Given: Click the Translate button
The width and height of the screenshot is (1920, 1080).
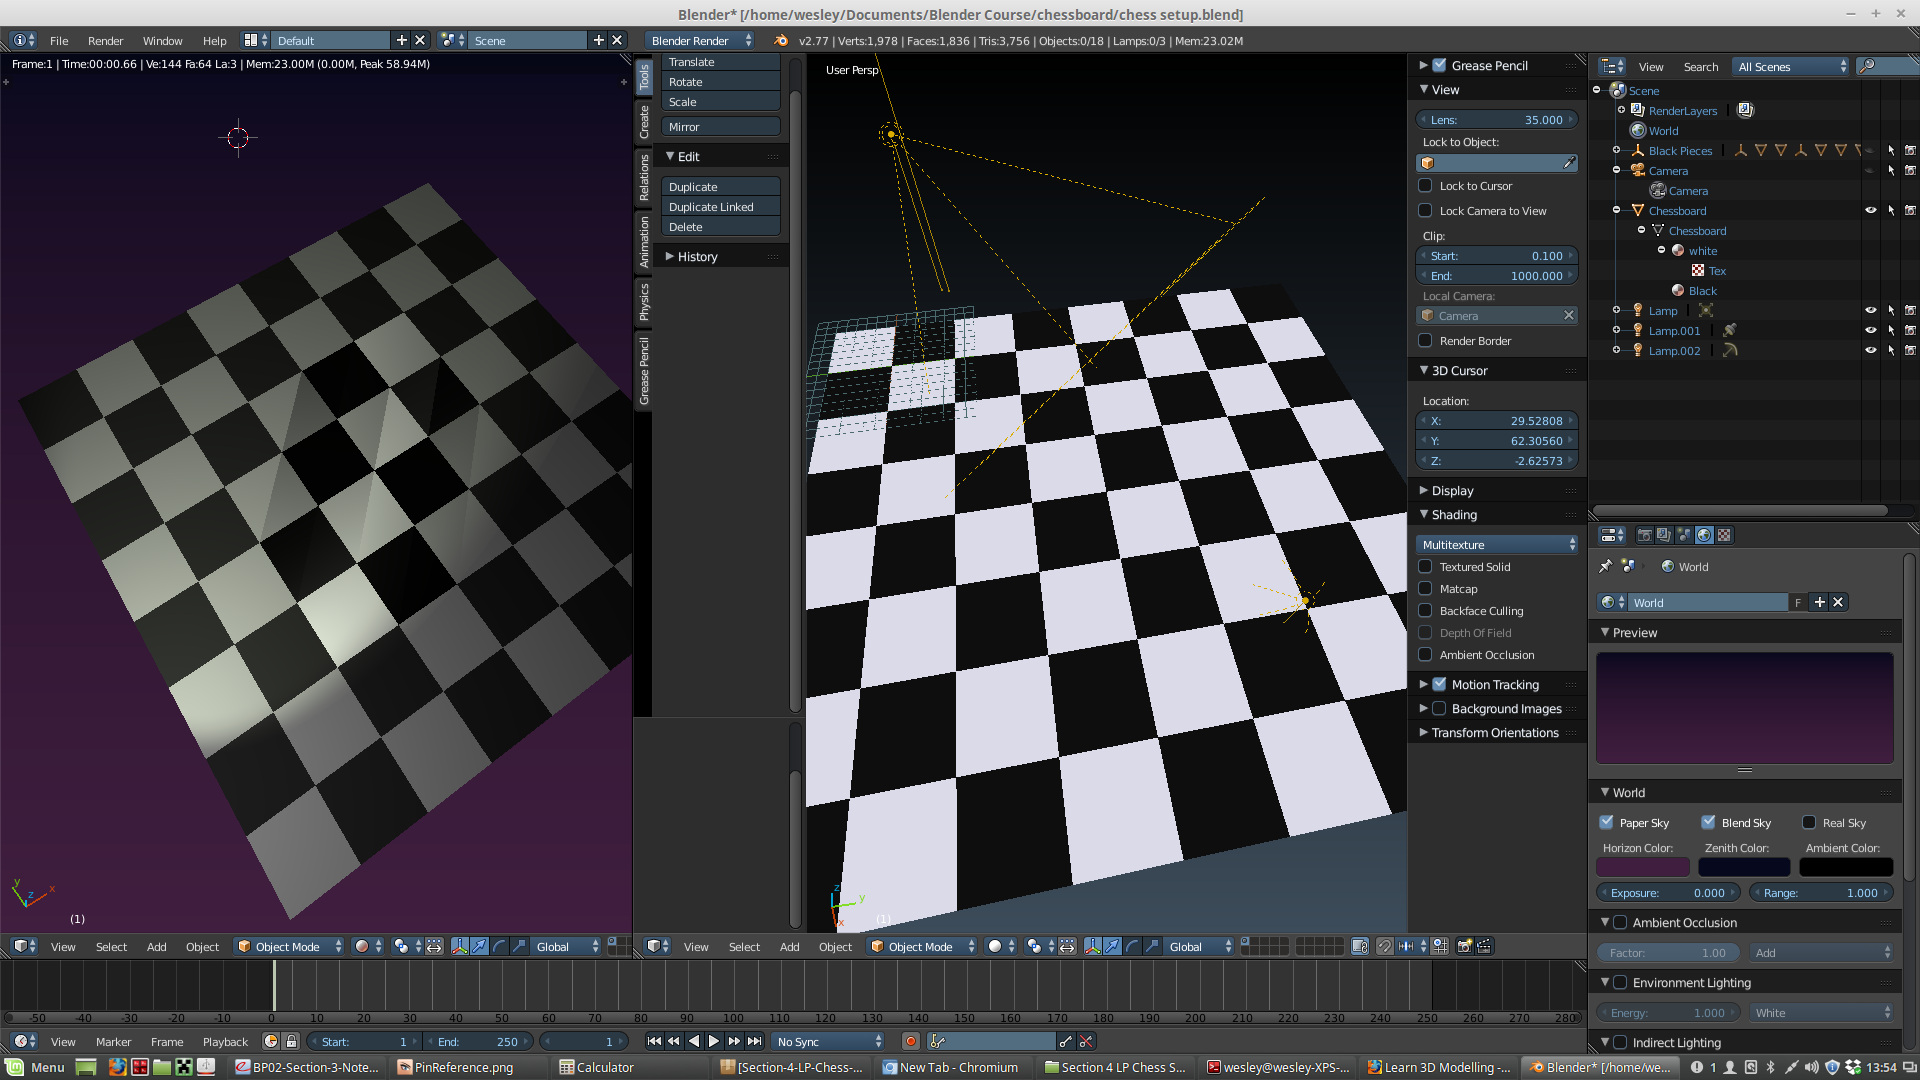Looking at the screenshot, I should [x=720, y=62].
